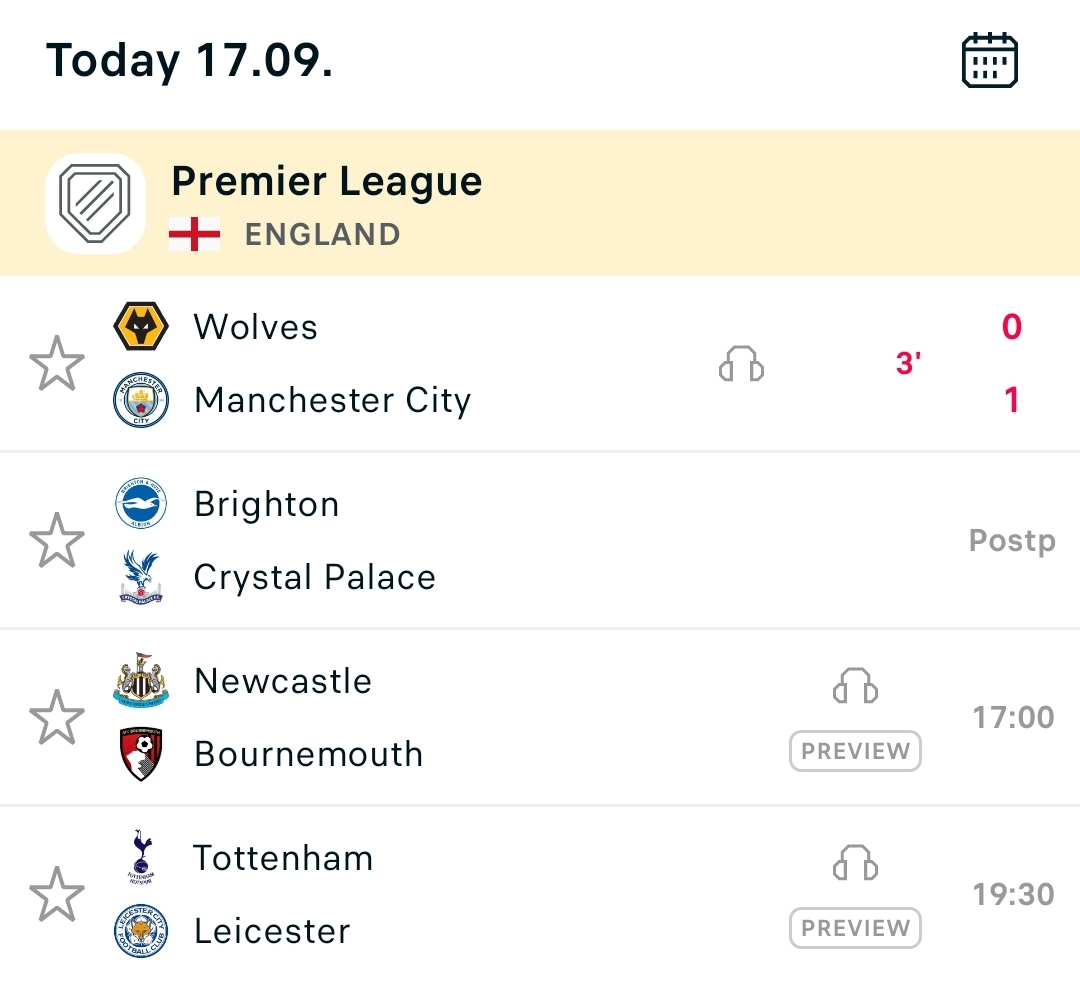Tap the Premier League shield logo
Viewport: 1080px width, 981px height.
[x=96, y=203]
